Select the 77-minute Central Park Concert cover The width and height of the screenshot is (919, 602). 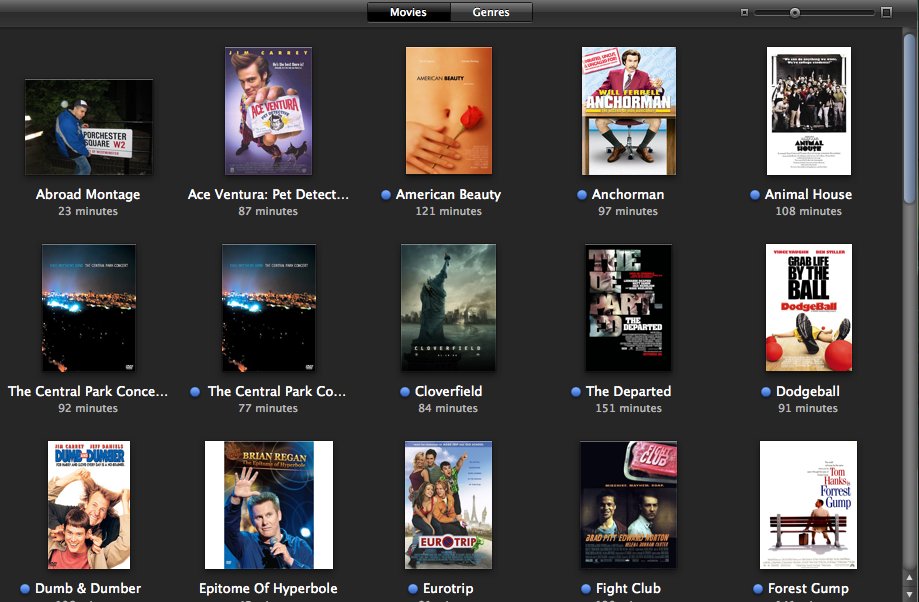click(268, 308)
